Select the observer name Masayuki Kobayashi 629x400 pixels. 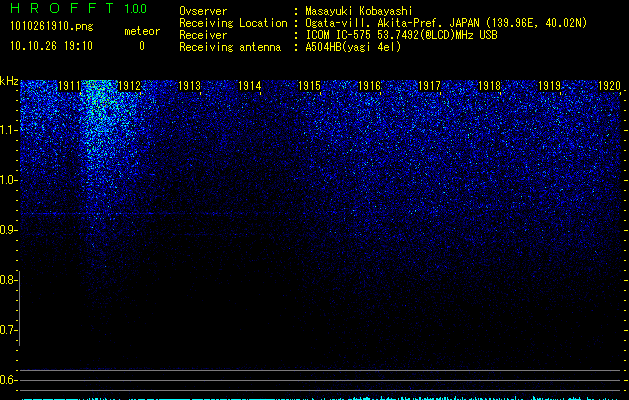[359, 11]
